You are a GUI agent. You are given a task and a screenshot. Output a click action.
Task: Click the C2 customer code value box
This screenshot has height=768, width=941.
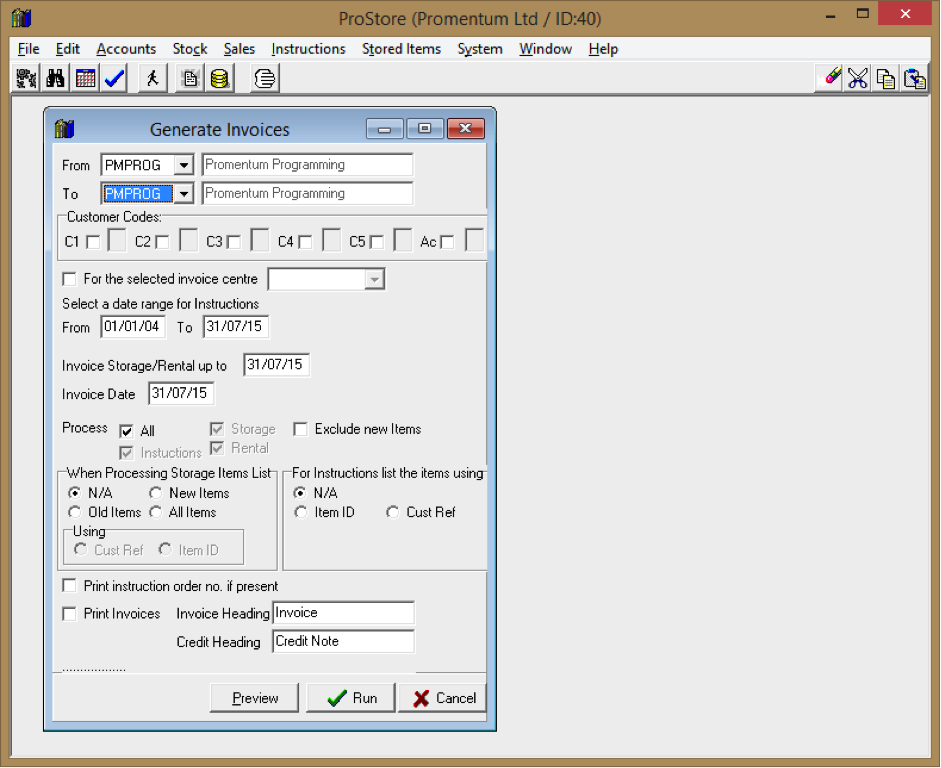tap(188, 240)
